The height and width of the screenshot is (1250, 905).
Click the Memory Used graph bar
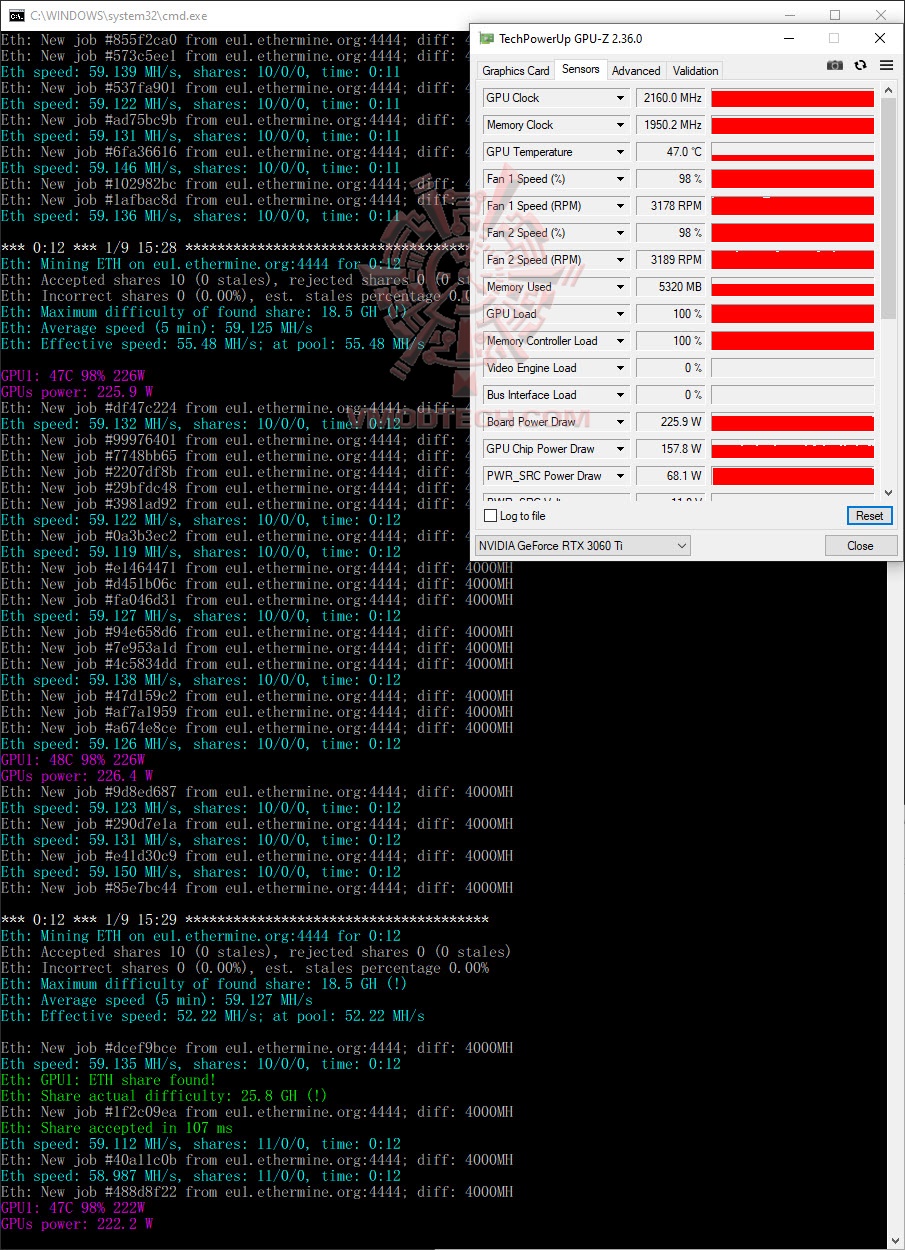click(792, 287)
